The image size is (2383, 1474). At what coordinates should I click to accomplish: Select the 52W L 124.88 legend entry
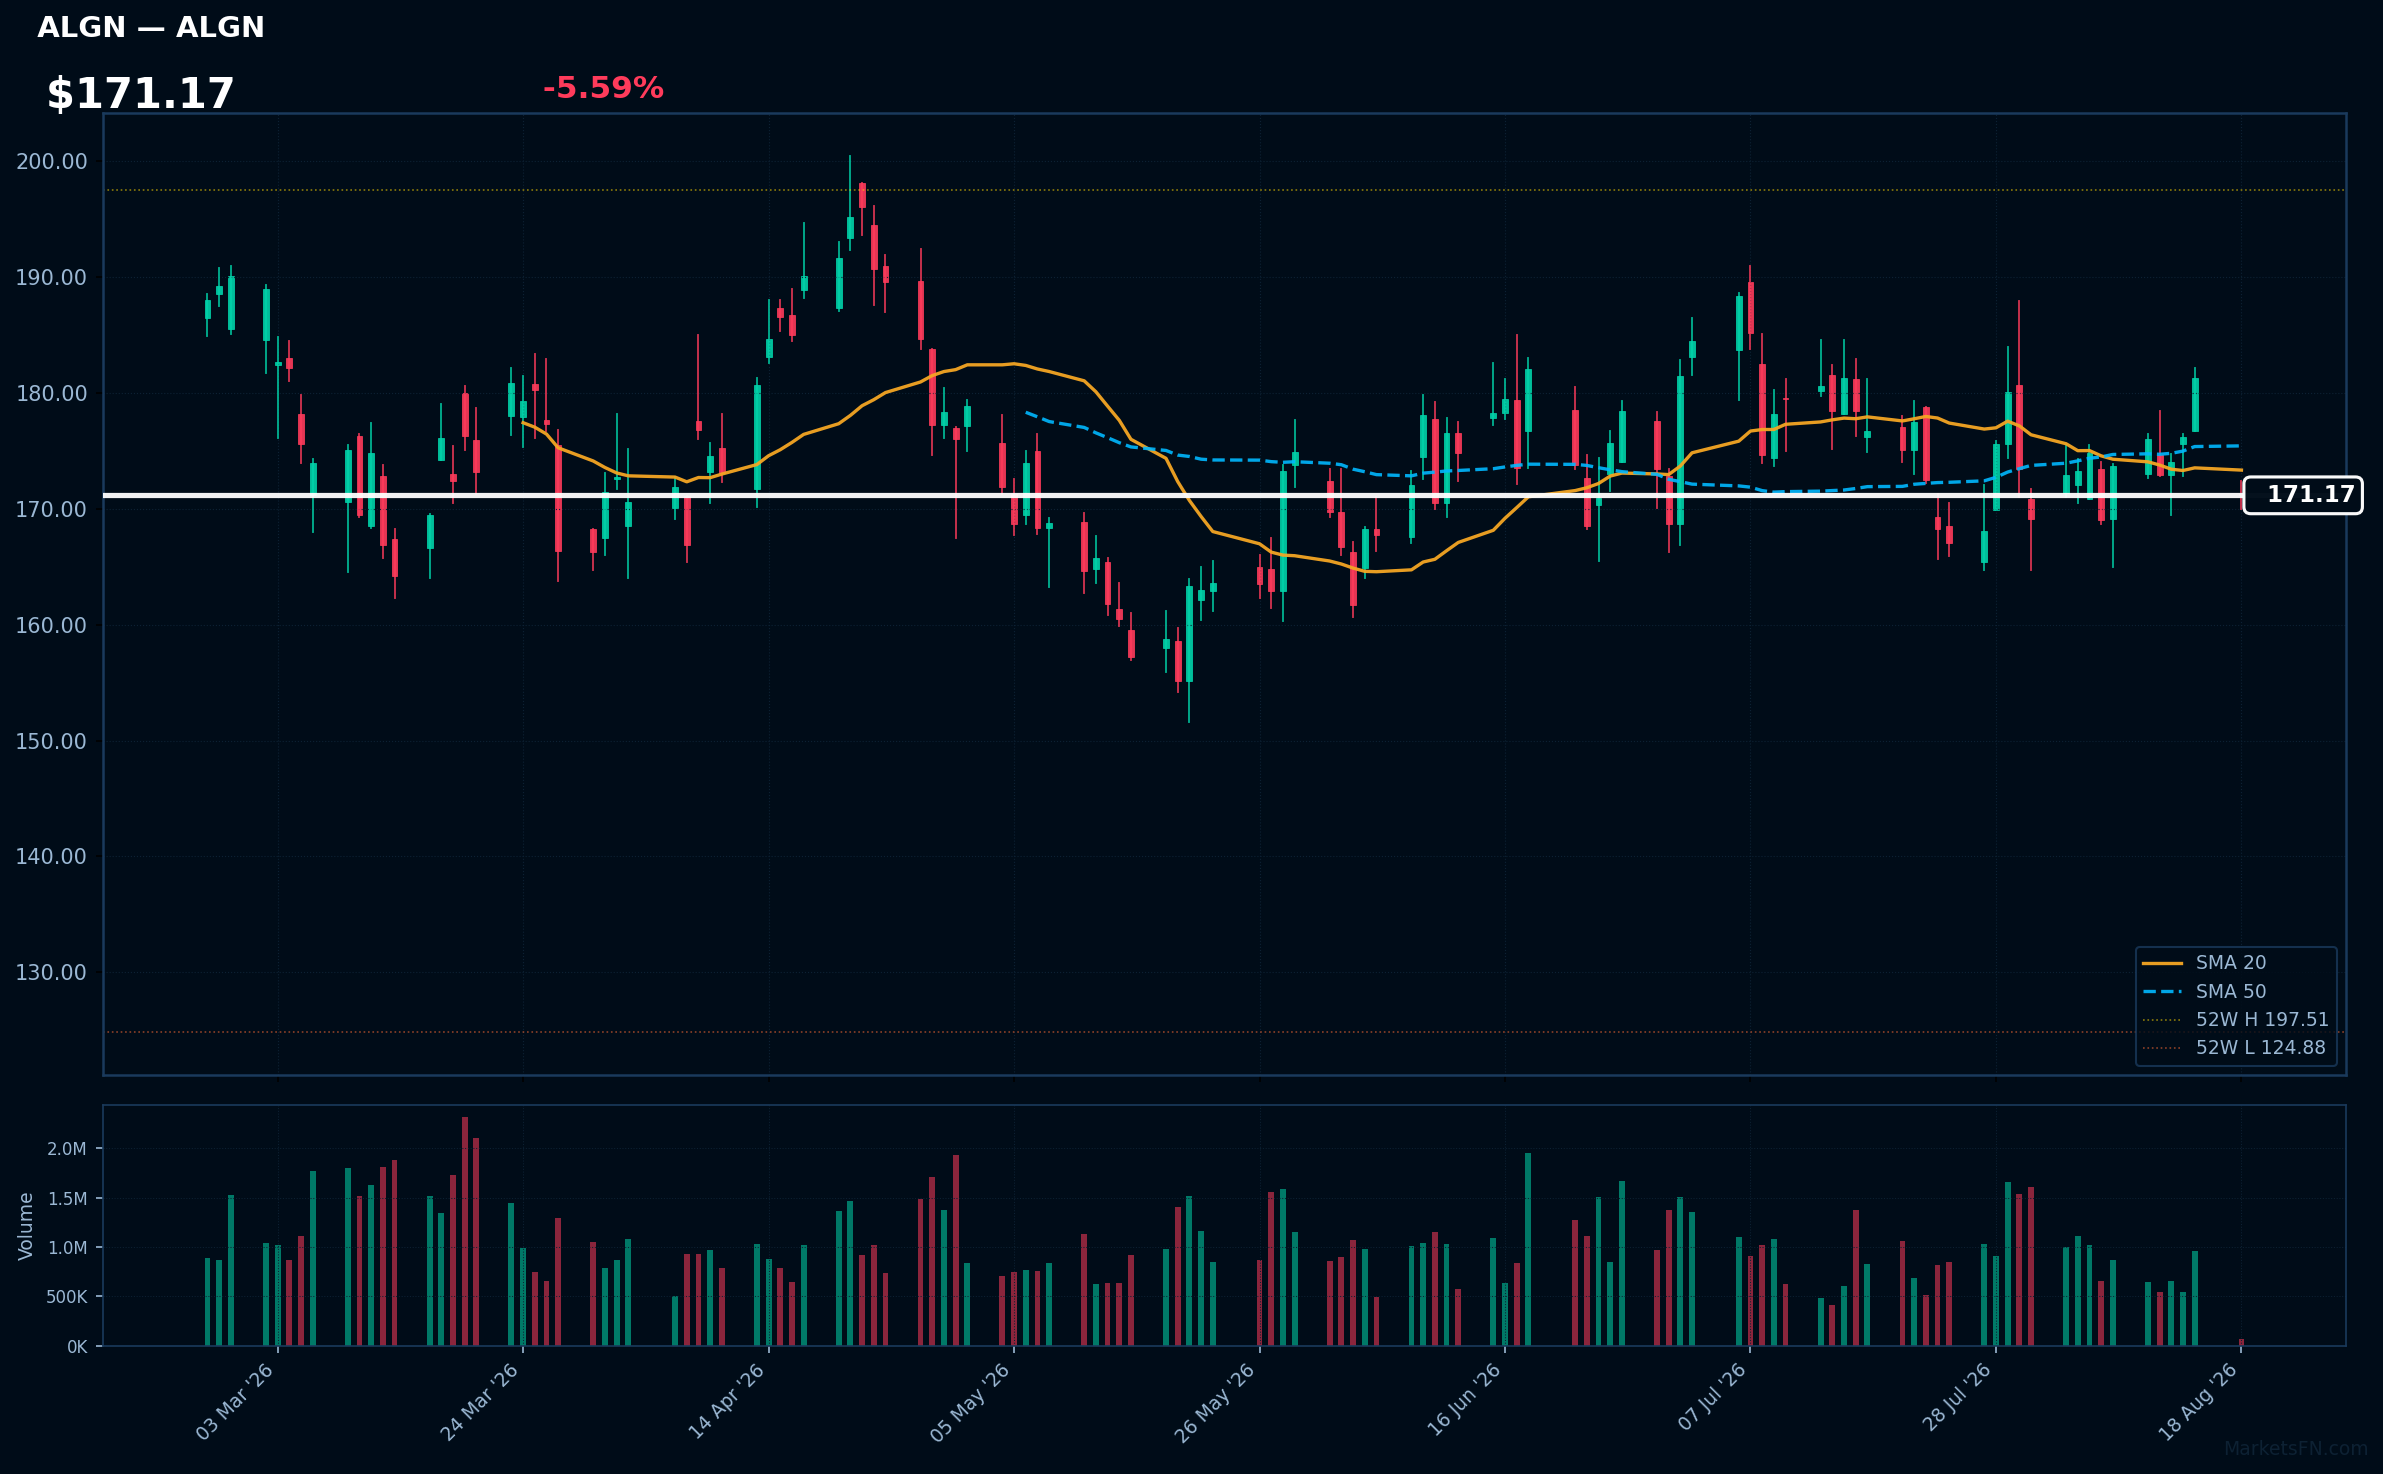point(2234,1047)
